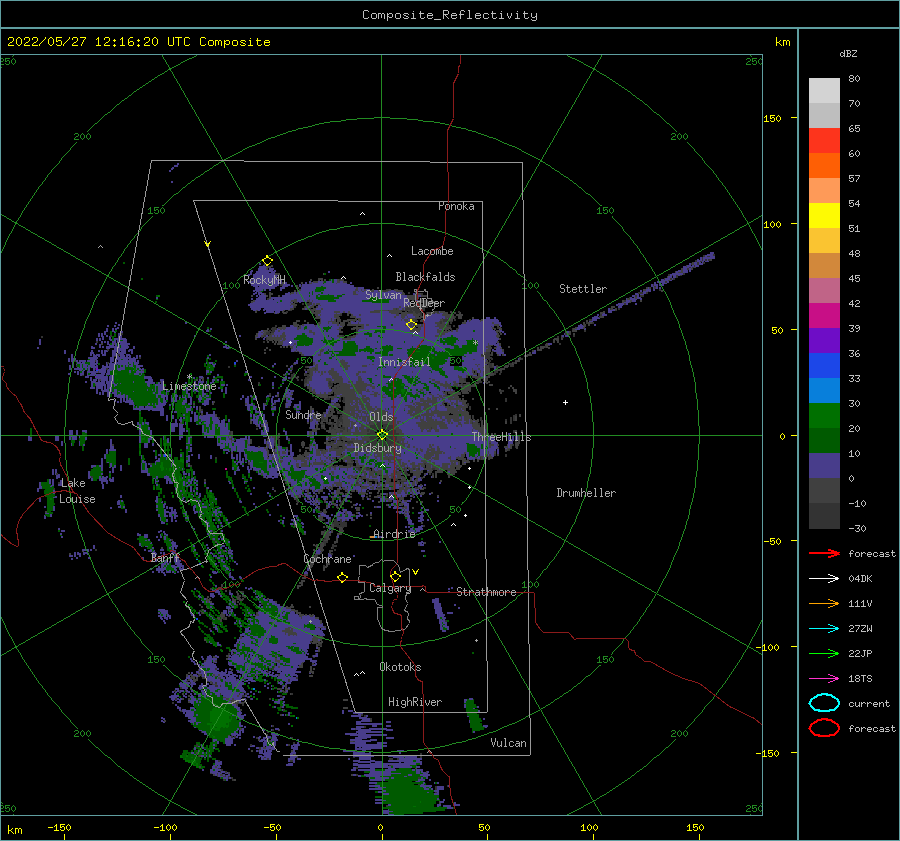The height and width of the screenshot is (841, 900).
Task: Click the Sylvan label on map
Action: pos(383,295)
